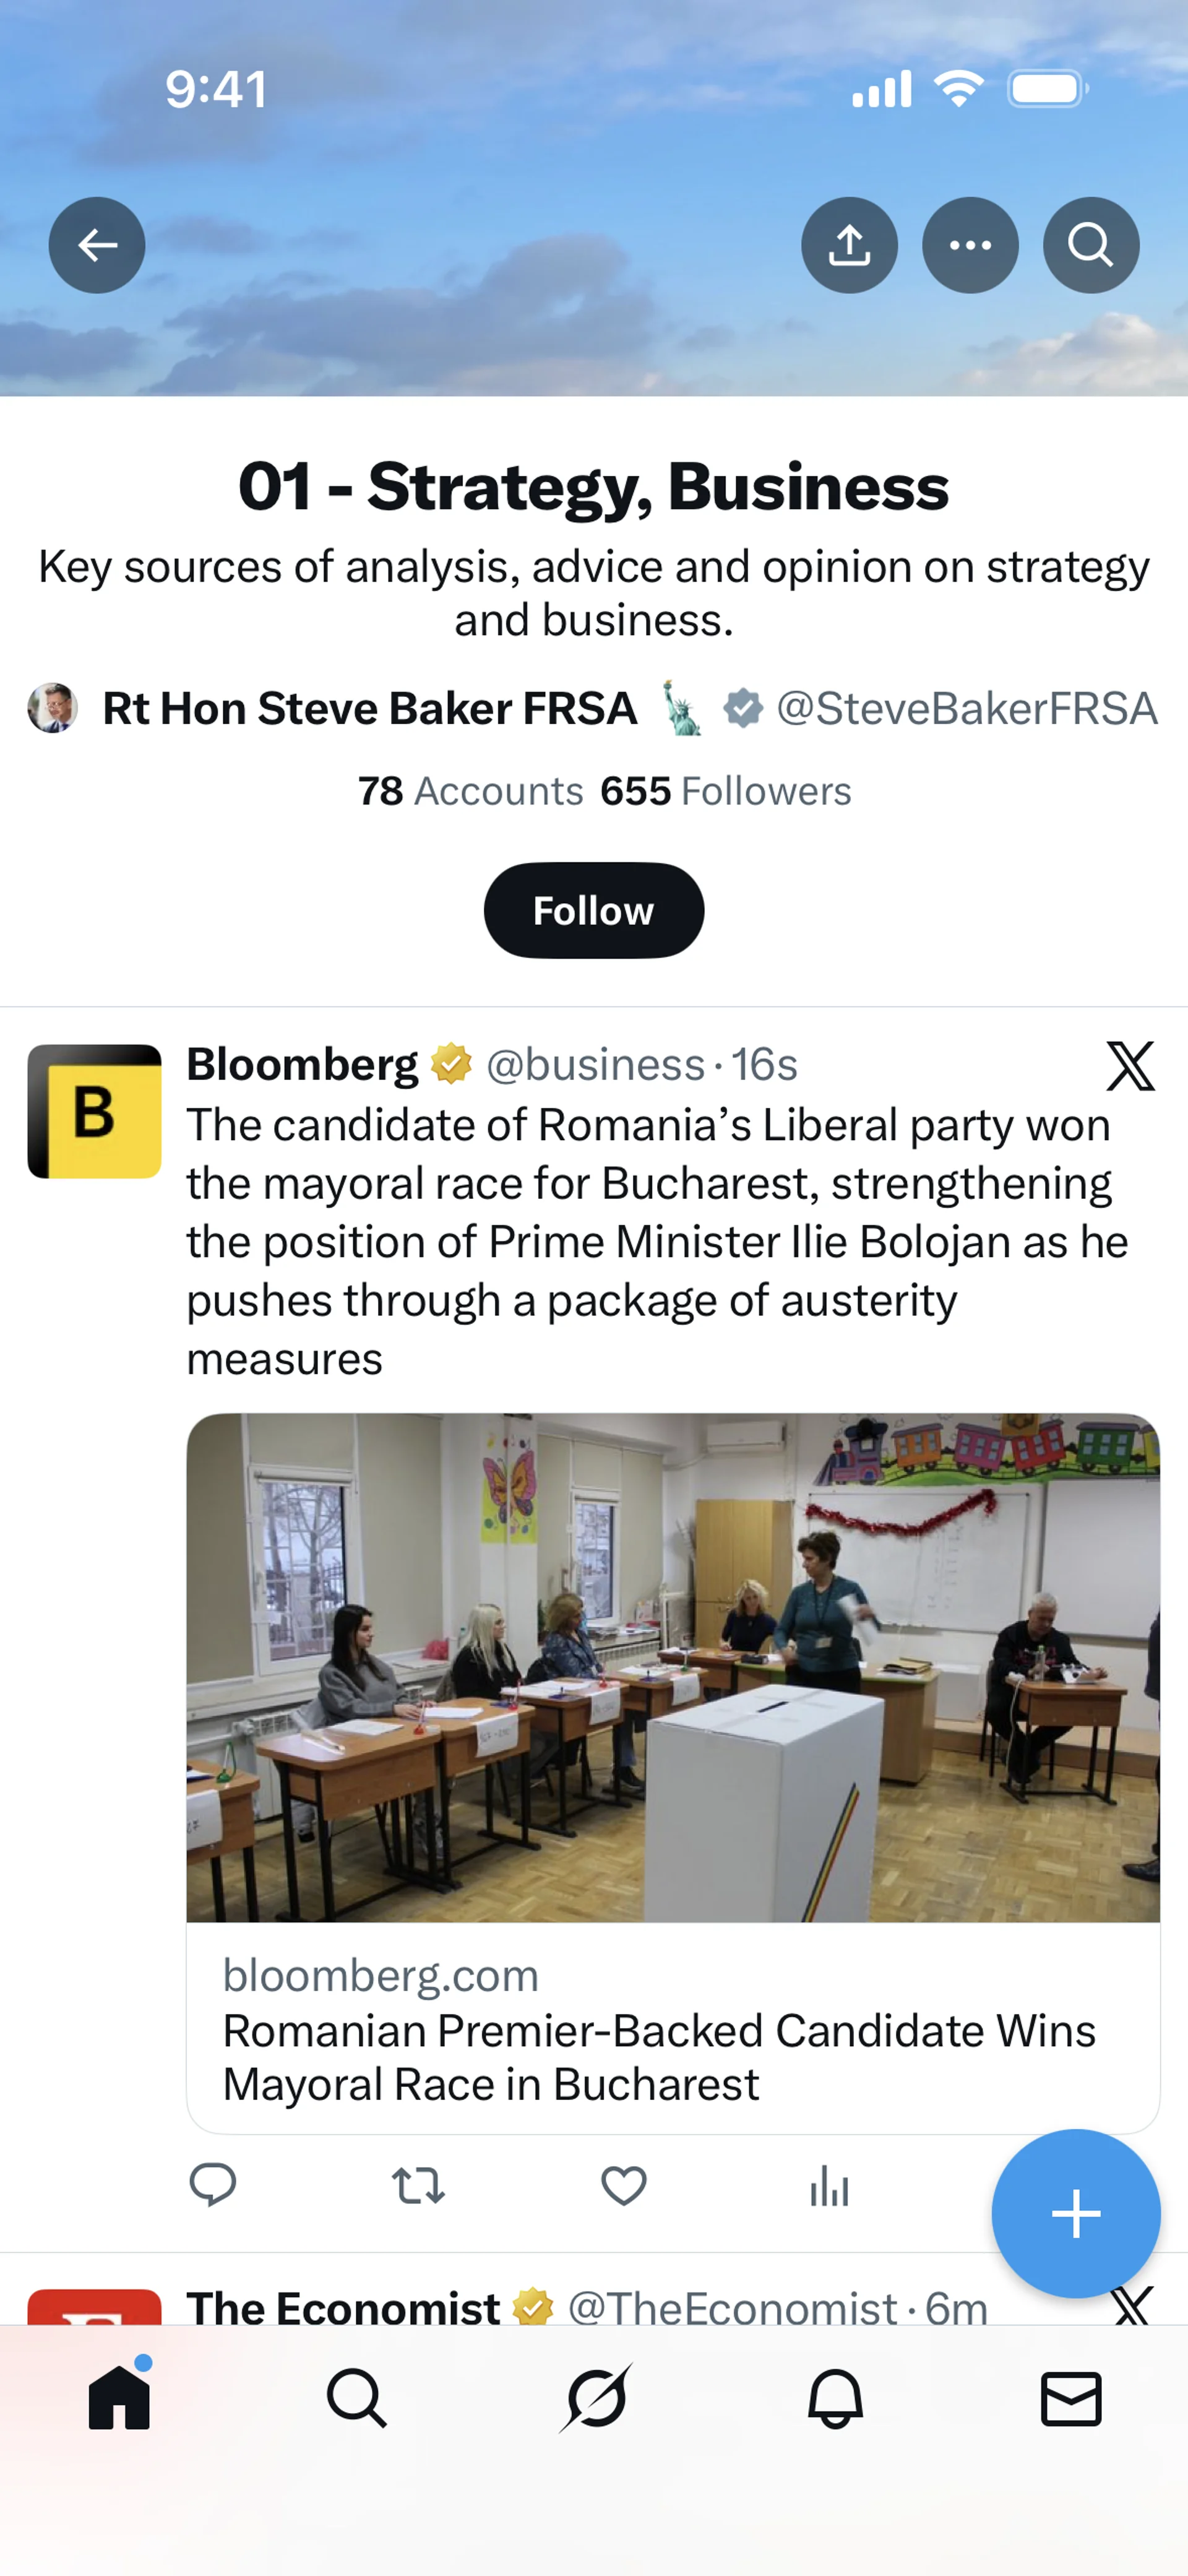Viewport: 1188px width, 2576px height.
Task: Reply to the Bloomberg post
Action: click(213, 2185)
